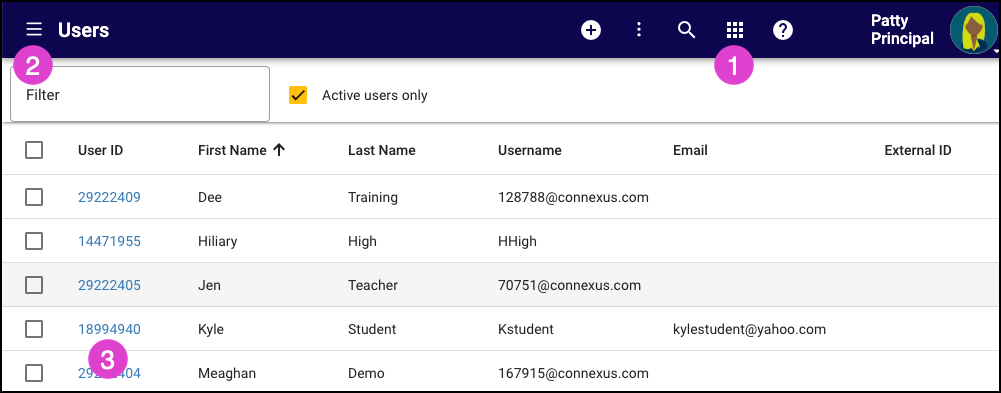Screen dimensions: 1001x393
Task: Open the vertical three-dot more options menu
Action: pos(638,30)
